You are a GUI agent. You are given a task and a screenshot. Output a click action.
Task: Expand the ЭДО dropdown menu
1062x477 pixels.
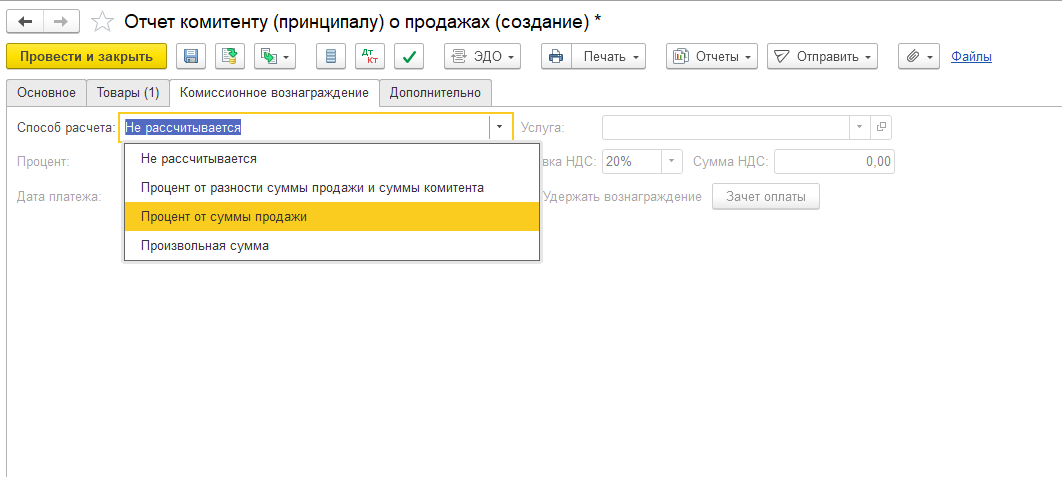tap(483, 57)
